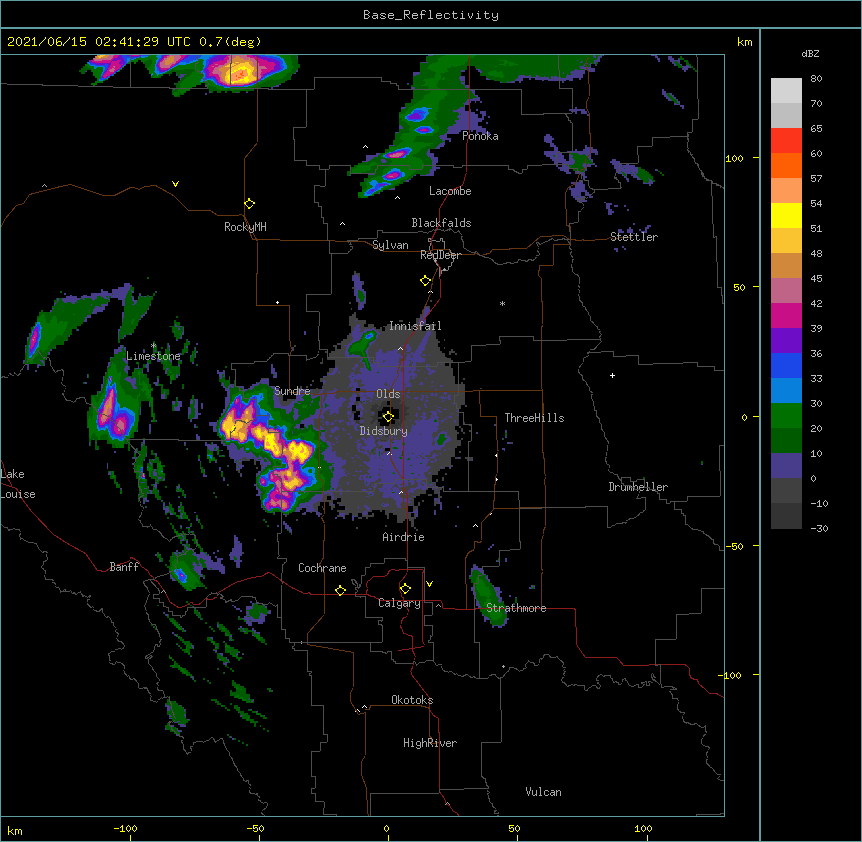Select the purple 39 dBZ legend swatch
The height and width of the screenshot is (842, 862).
(x=786, y=340)
